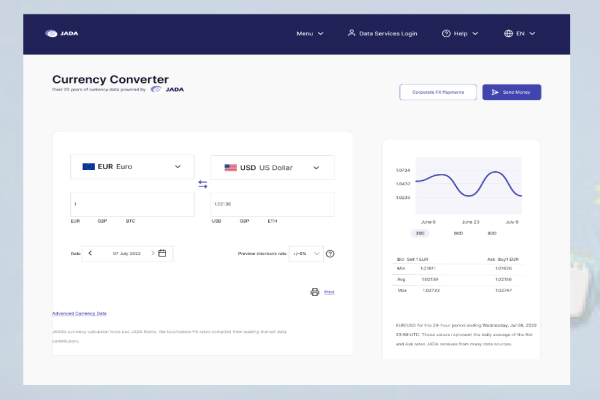Open the Advanced Currency Data link
This screenshot has height=400, width=600.
(x=79, y=313)
